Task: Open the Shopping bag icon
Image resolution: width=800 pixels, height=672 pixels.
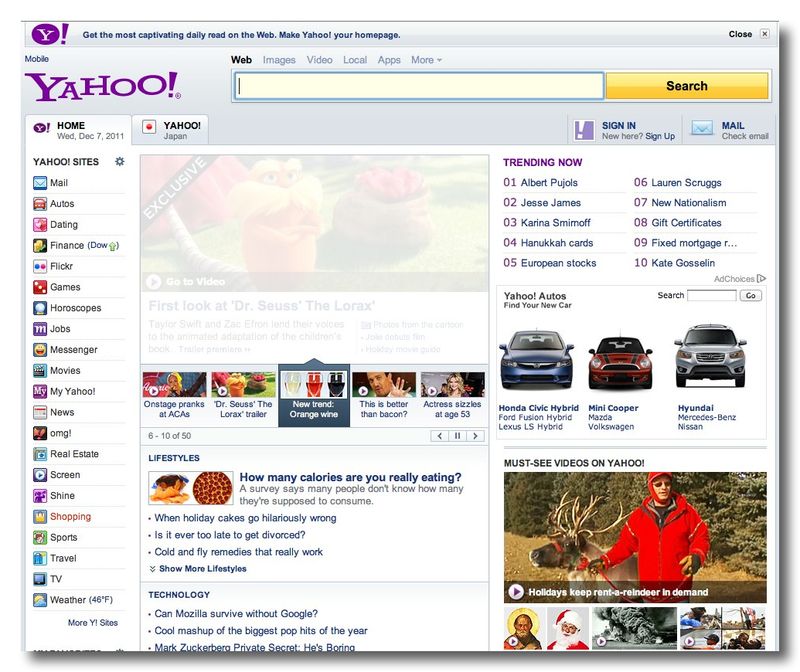Action: pos(40,516)
